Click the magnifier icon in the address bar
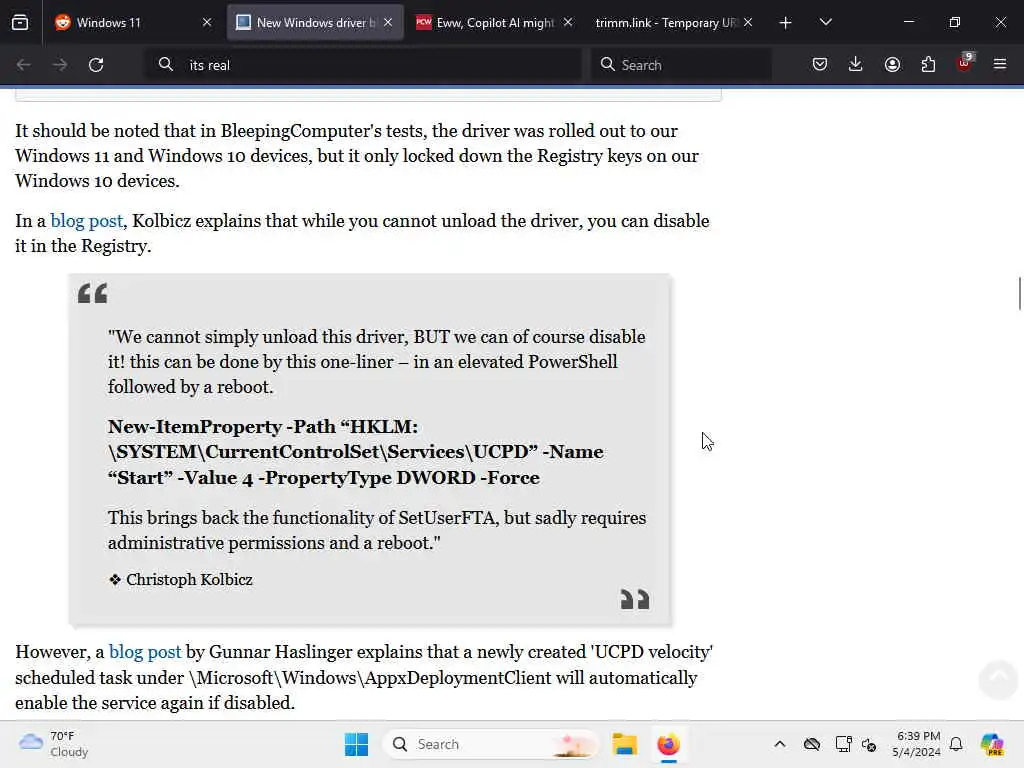Screen dimensions: 1024x768 (x=166, y=65)
